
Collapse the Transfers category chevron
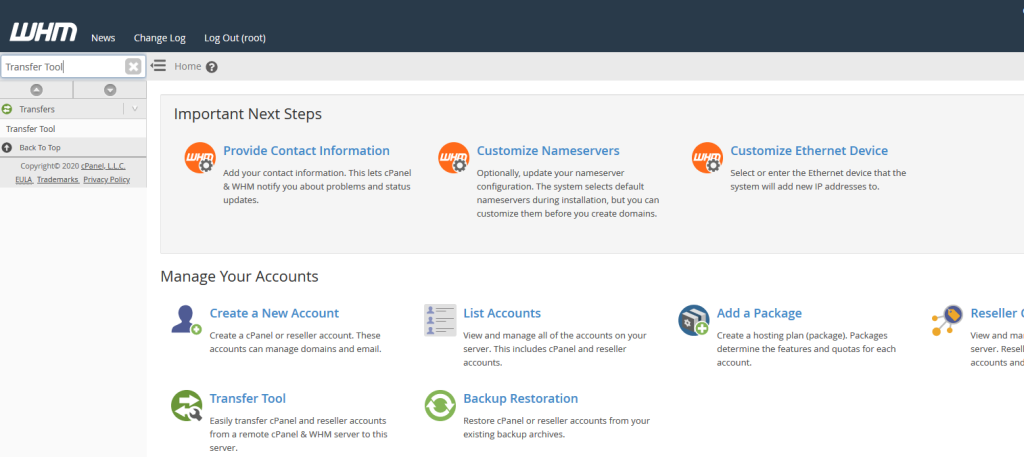click(x=135, y=109)
